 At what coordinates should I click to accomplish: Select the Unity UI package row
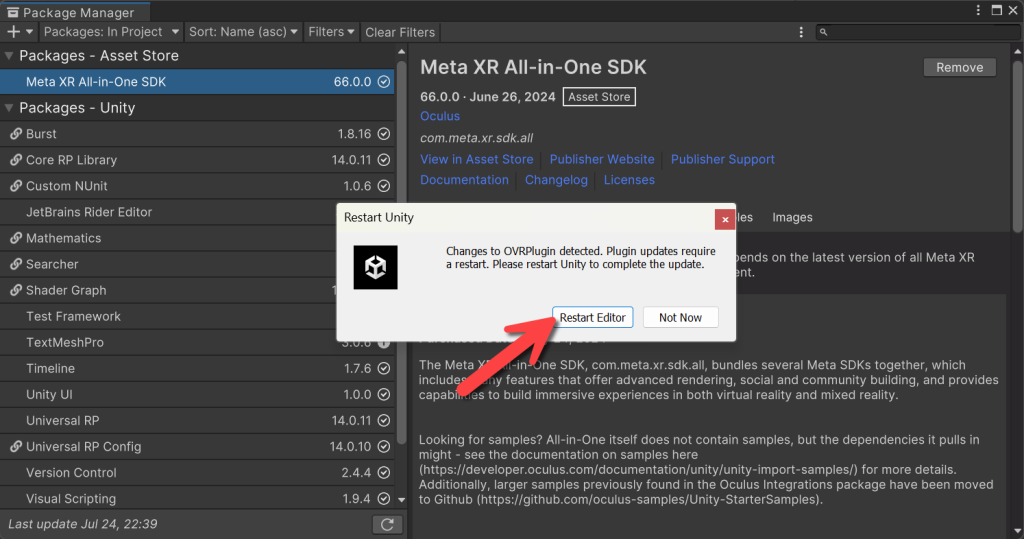197,395
